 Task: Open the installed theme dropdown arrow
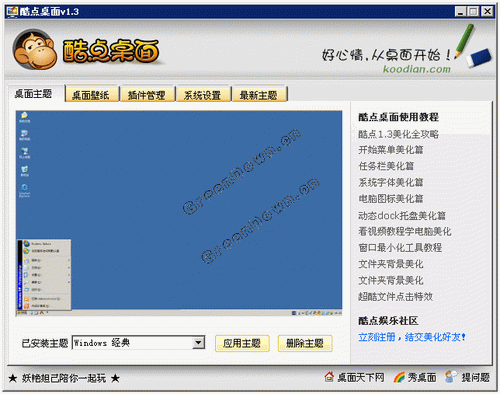199,343
